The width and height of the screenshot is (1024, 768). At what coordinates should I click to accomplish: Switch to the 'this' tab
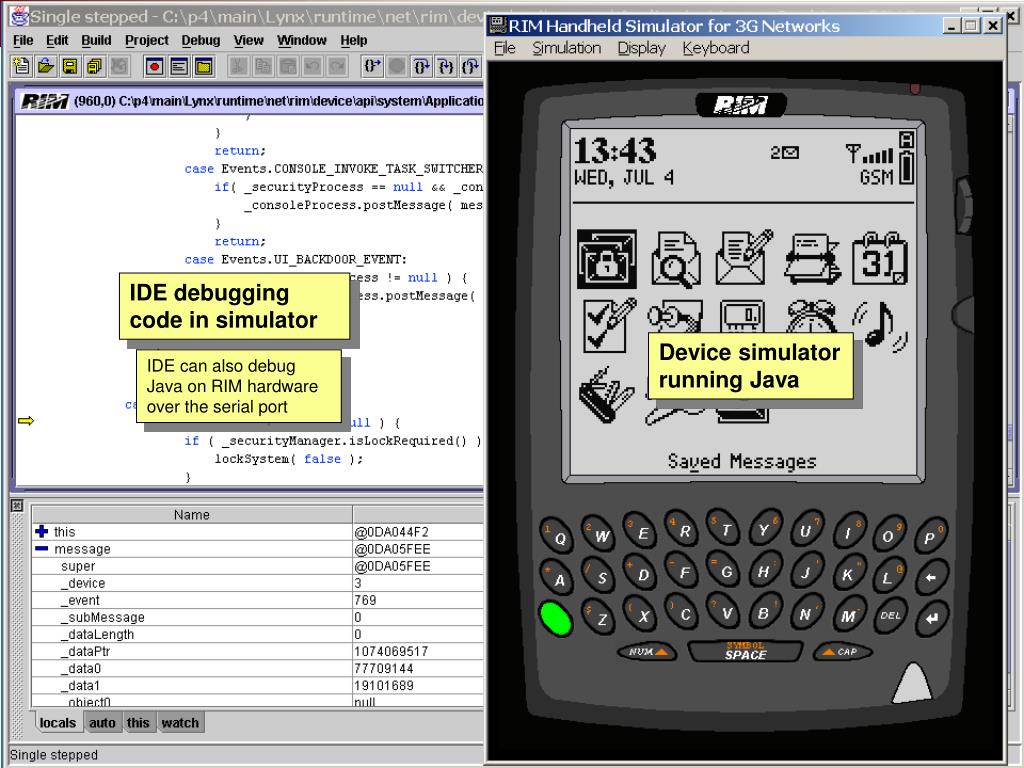coord(138,723)
